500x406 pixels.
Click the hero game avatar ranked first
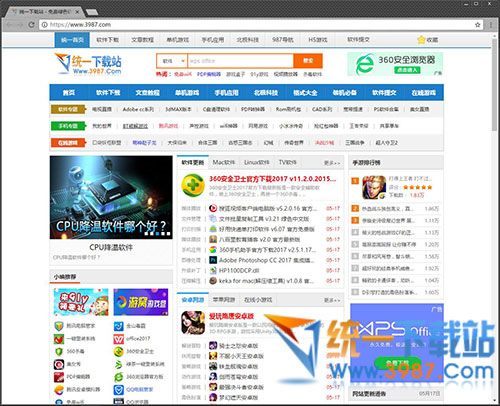coord(374,187)
